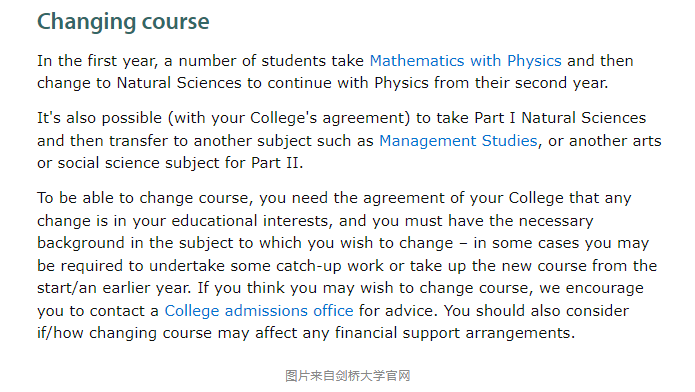This screenshot has width=695, height=392.
Task: Click the paragraph starting 'In the first year'
Action: click(335, 72)
